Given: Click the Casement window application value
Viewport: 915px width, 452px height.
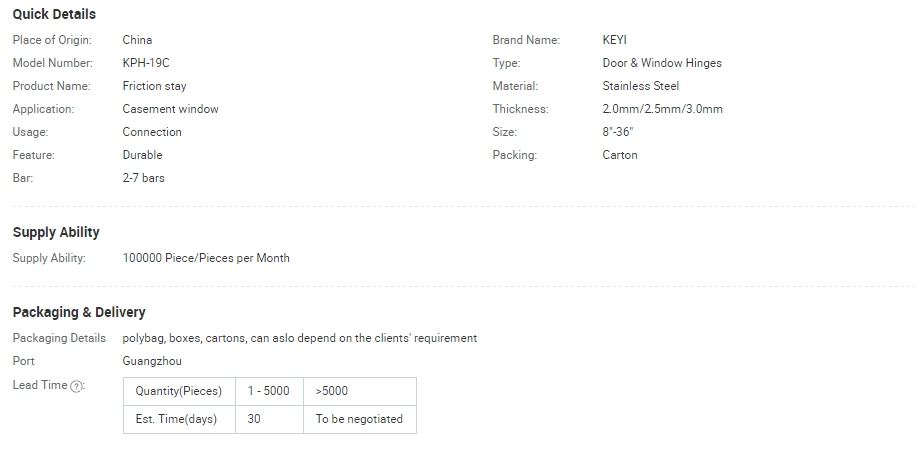Looking at the screenshot, I should pyautogui.click(x=170, y=109).
